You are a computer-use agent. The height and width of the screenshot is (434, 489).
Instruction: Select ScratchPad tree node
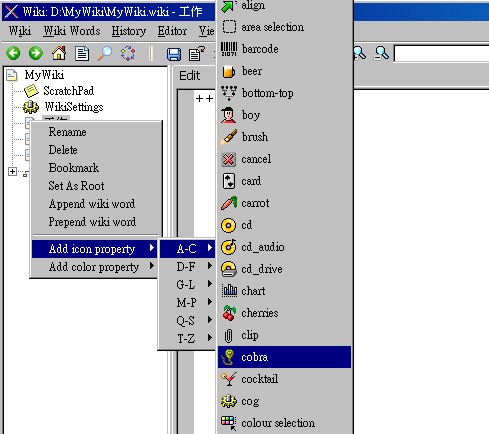tap(68, 91)
